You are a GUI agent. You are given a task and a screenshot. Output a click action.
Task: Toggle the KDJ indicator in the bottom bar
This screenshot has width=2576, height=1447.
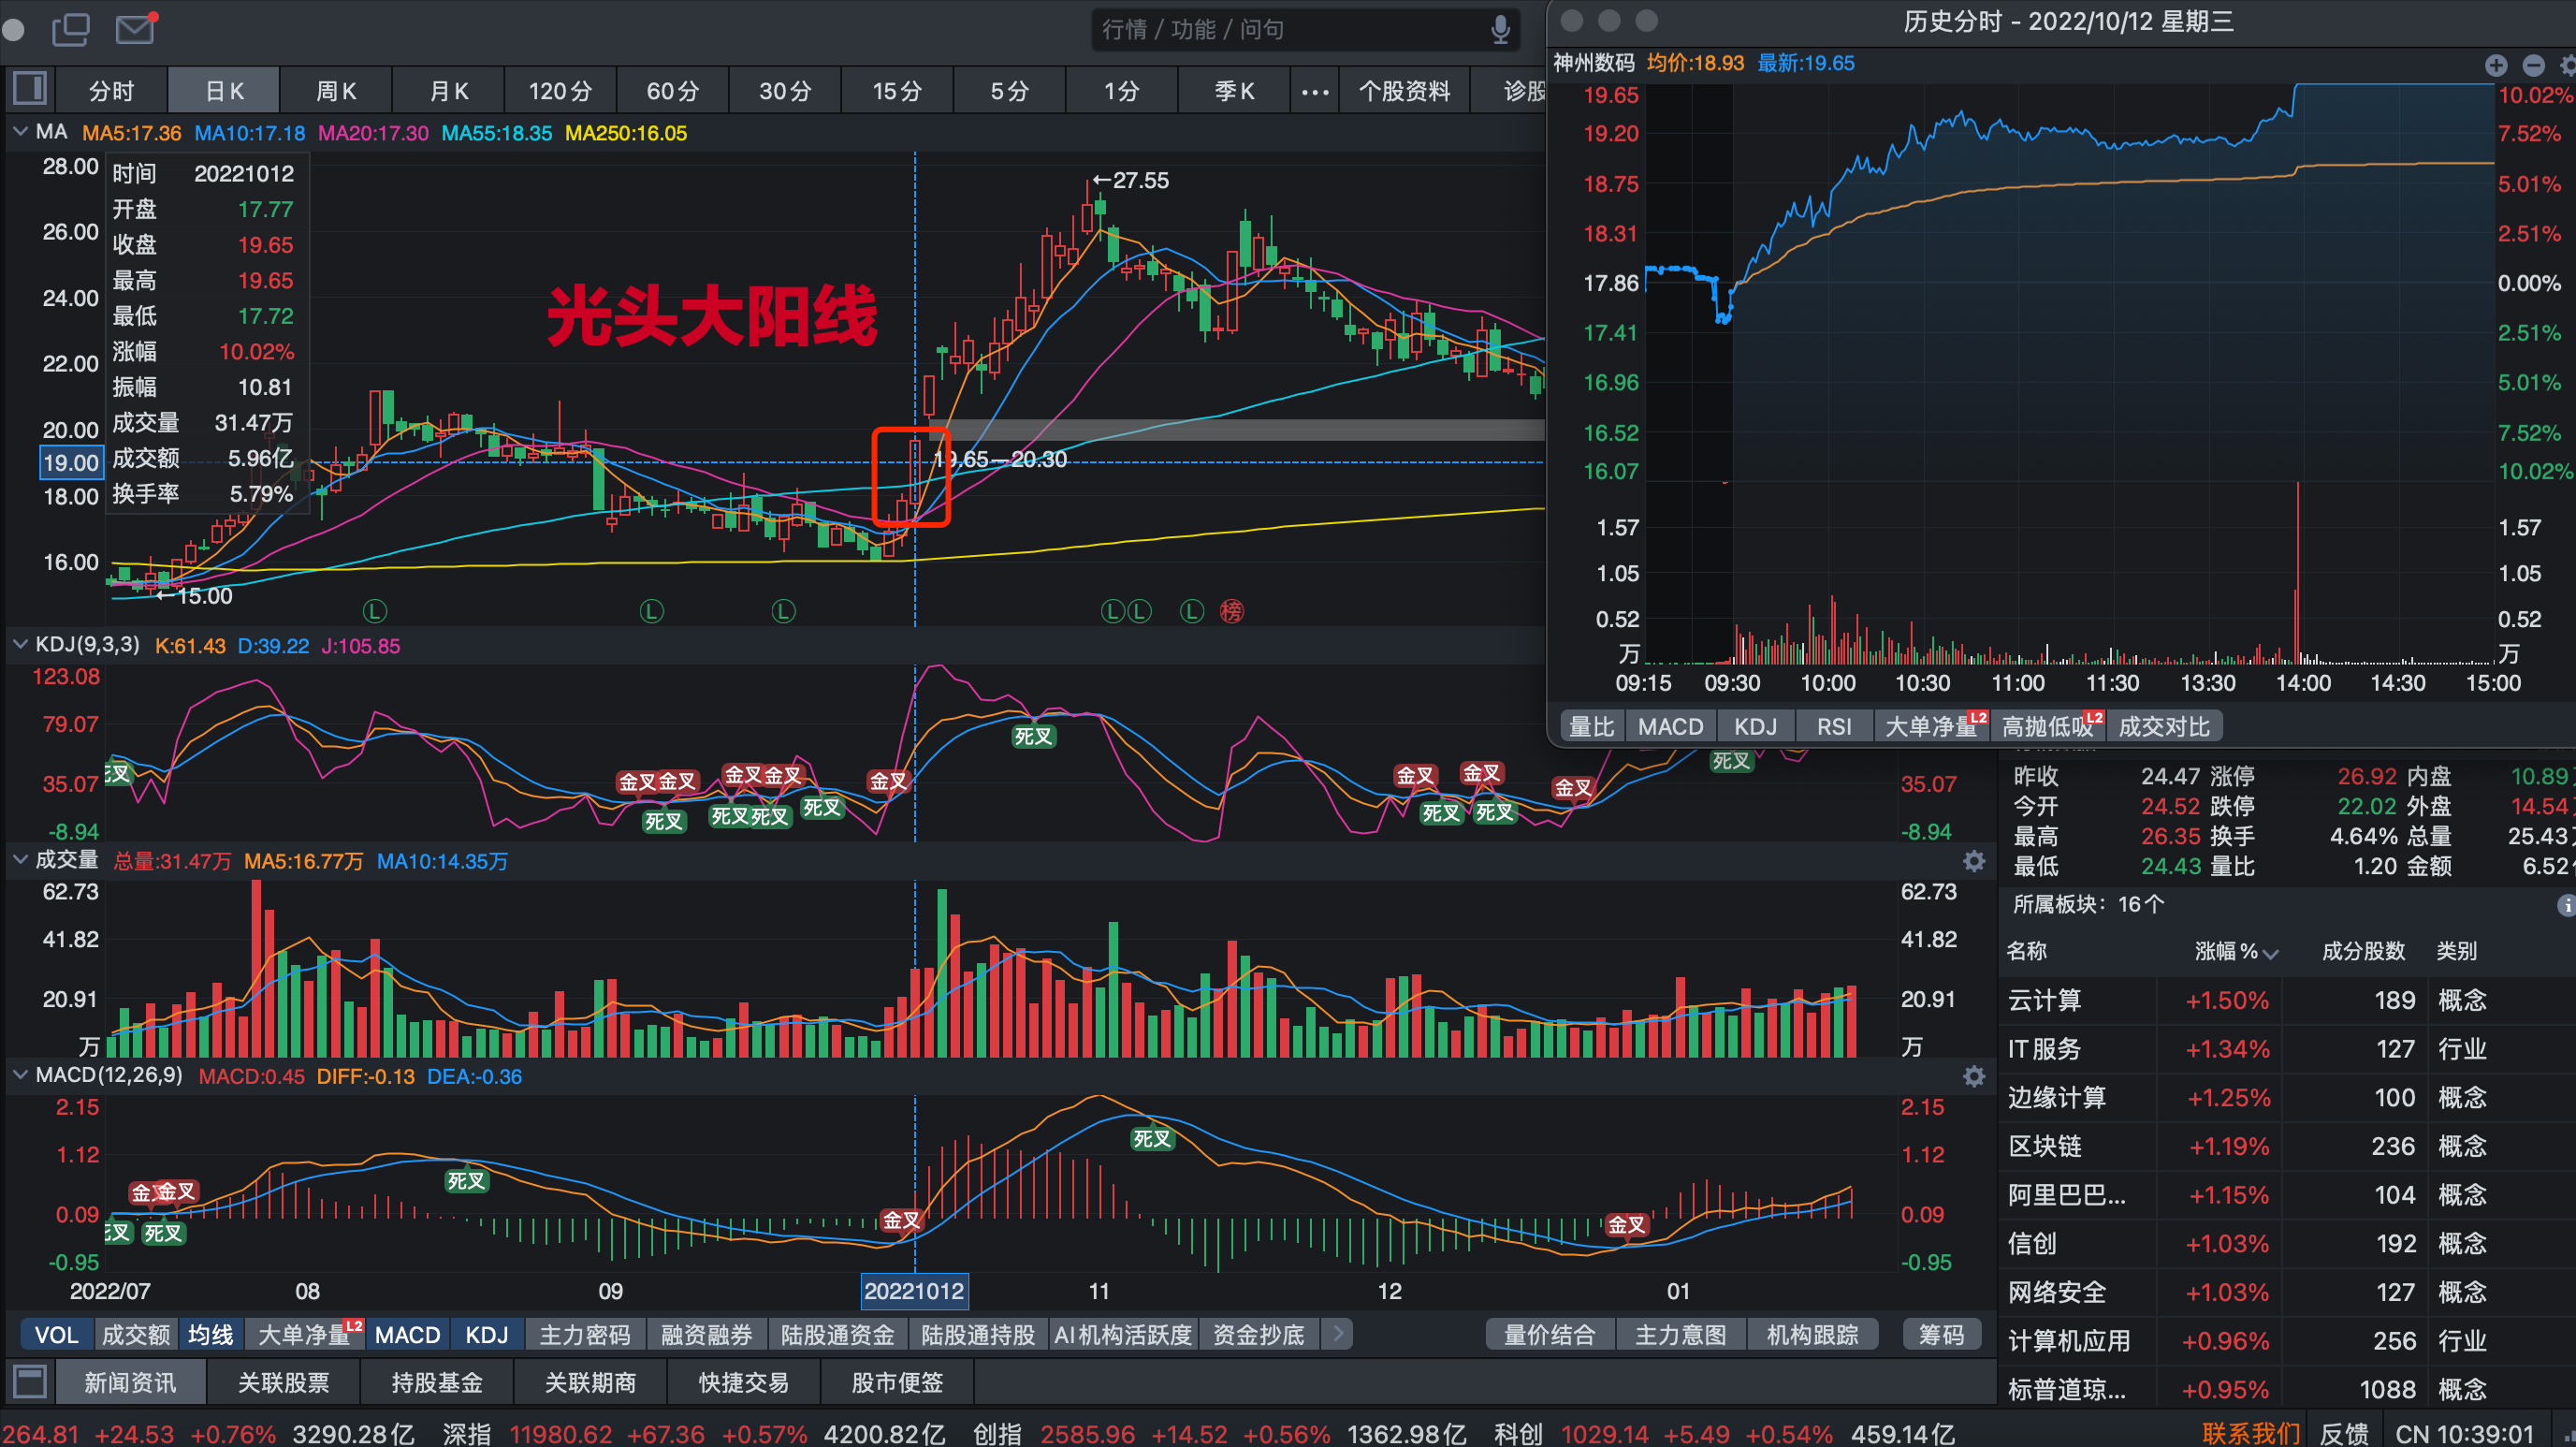click(x=487, y=1335)
